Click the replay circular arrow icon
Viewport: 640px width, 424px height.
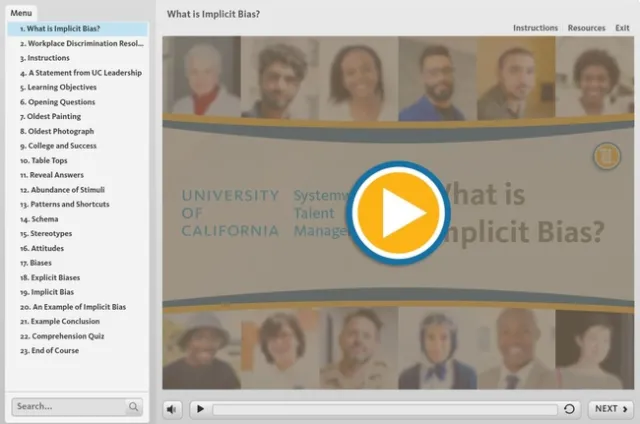pos(570,409)
